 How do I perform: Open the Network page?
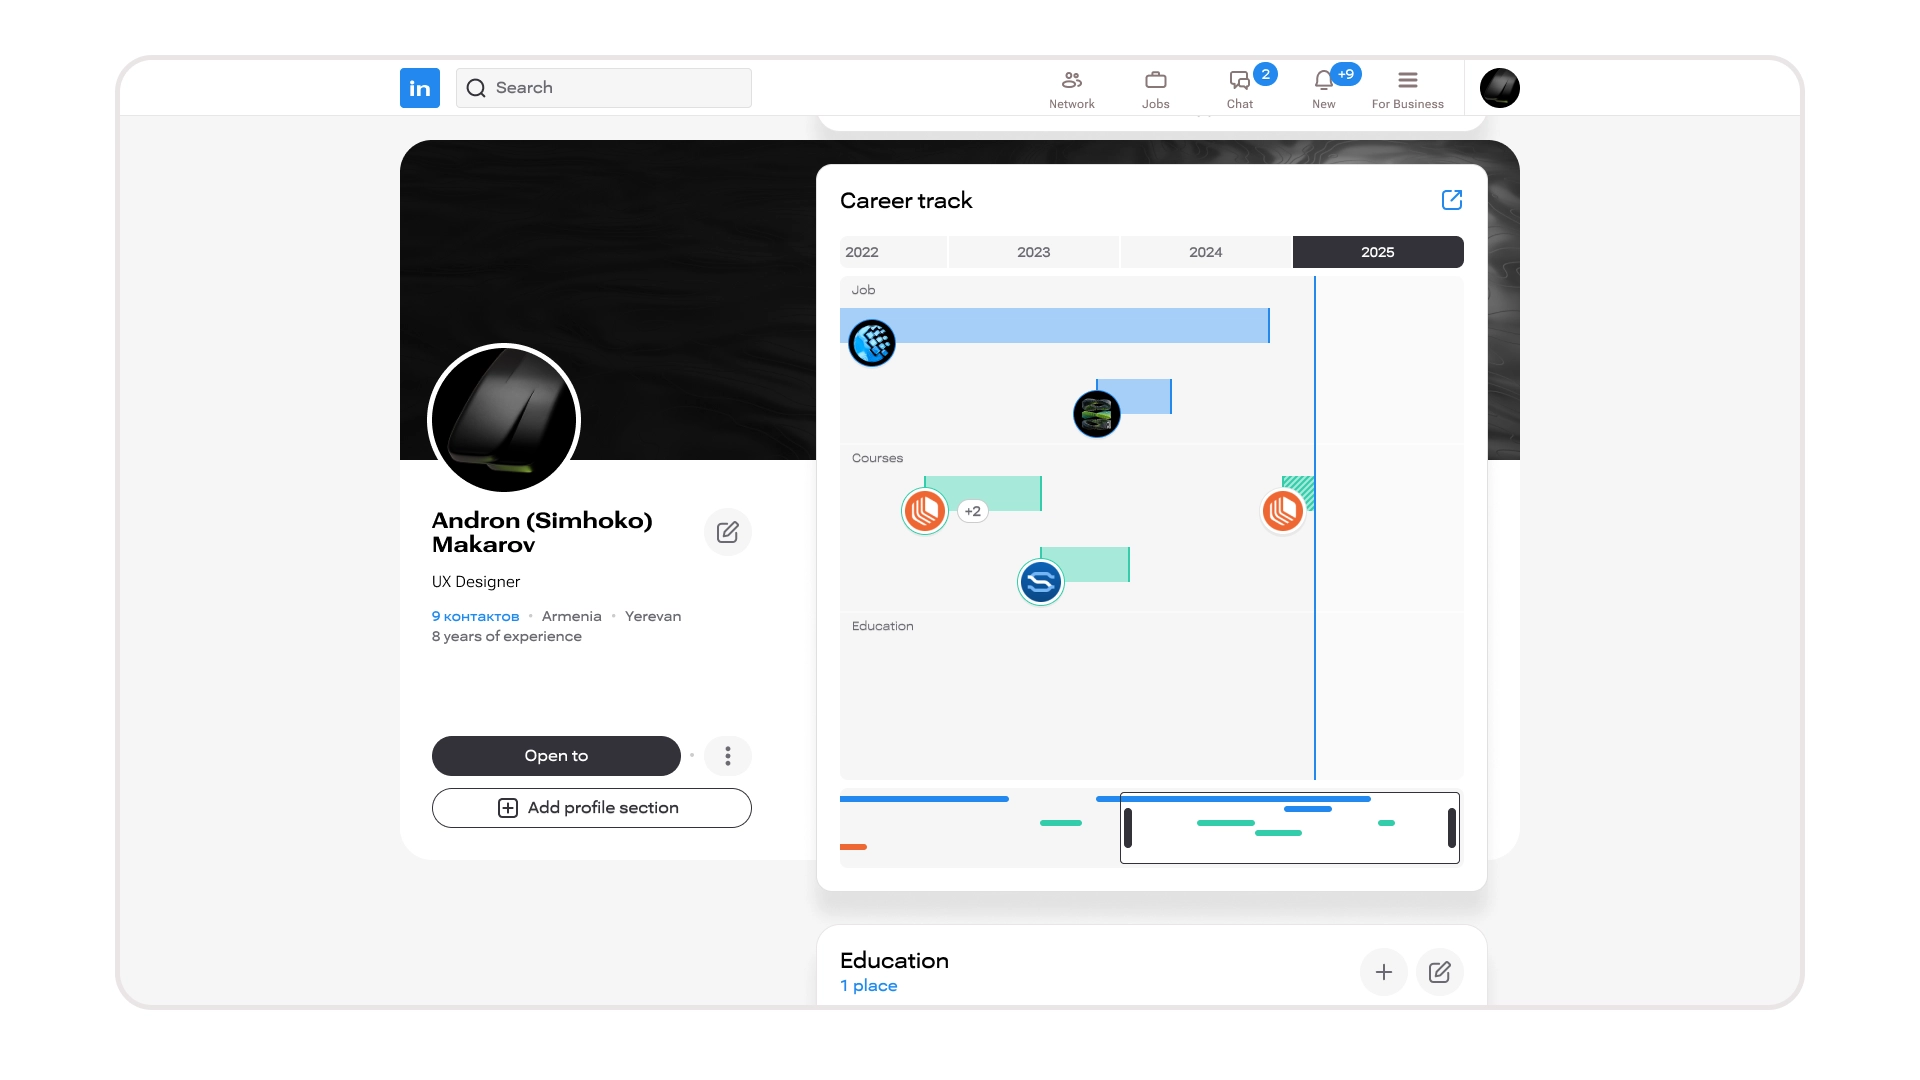coord(1071,89)
